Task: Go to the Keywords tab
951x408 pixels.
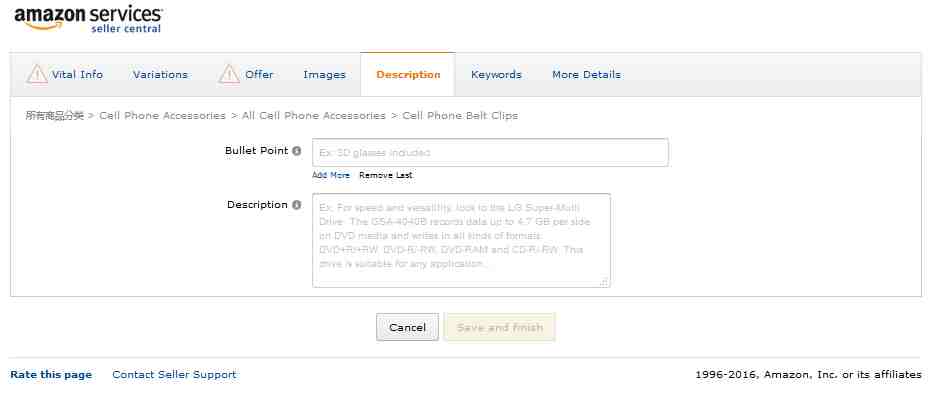Action: coord(496,75)
